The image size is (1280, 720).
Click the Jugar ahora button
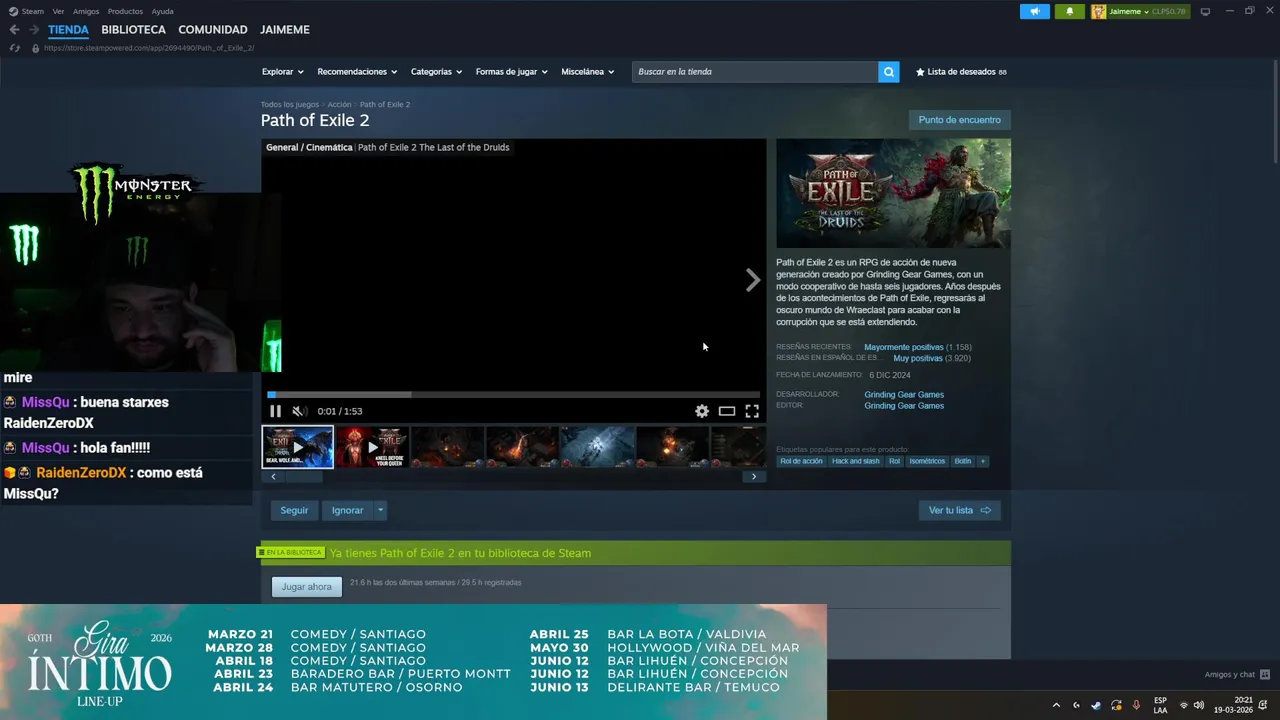pos(306,587)
